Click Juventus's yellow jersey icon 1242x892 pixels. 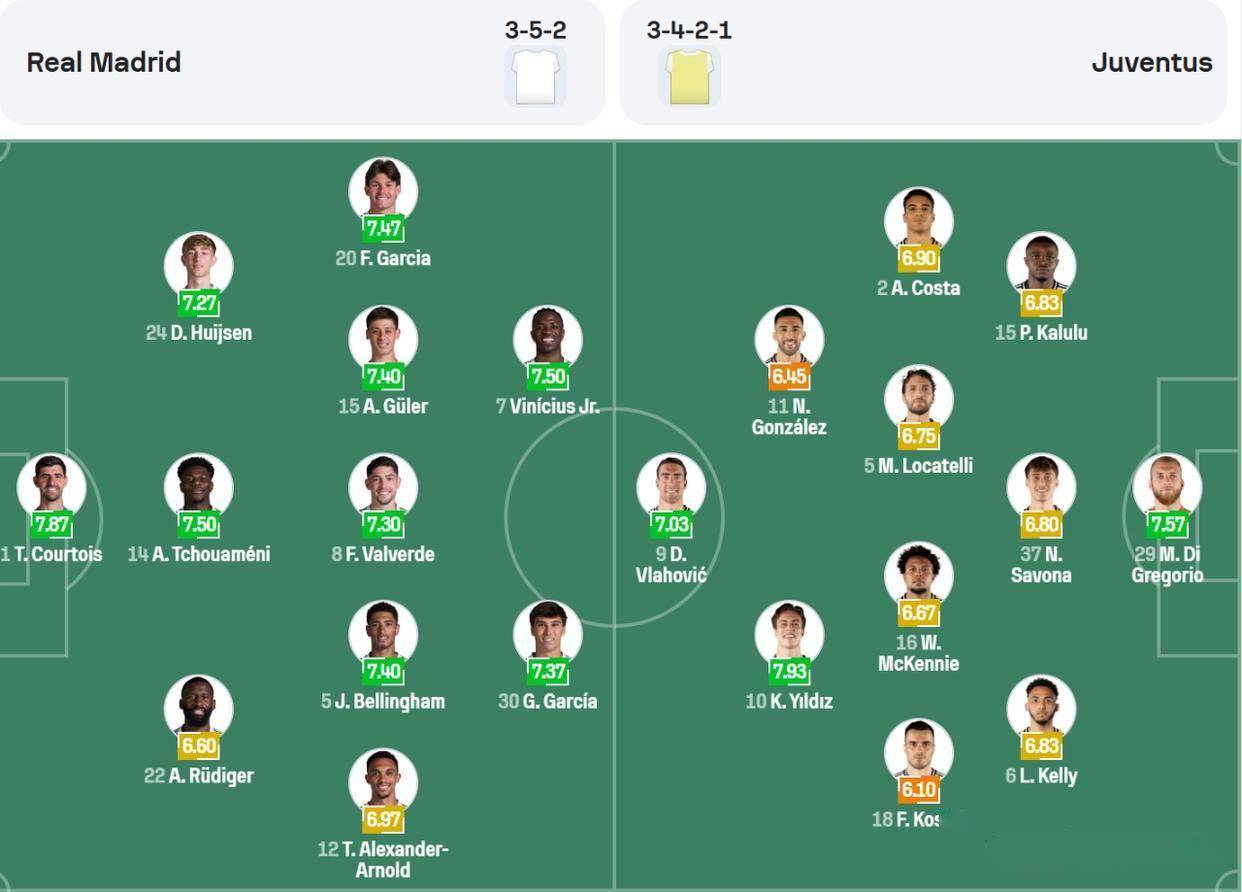point(689,77)
